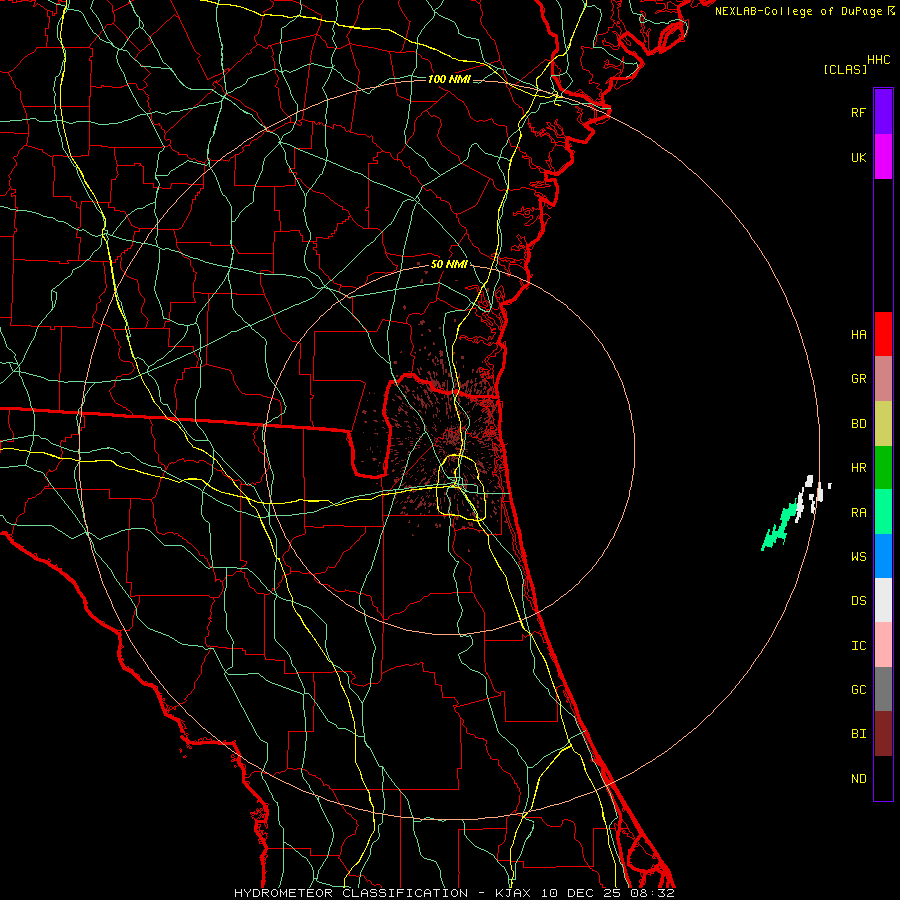Pick the aqua RA legend swatch
900x900 pixels.
883,512
